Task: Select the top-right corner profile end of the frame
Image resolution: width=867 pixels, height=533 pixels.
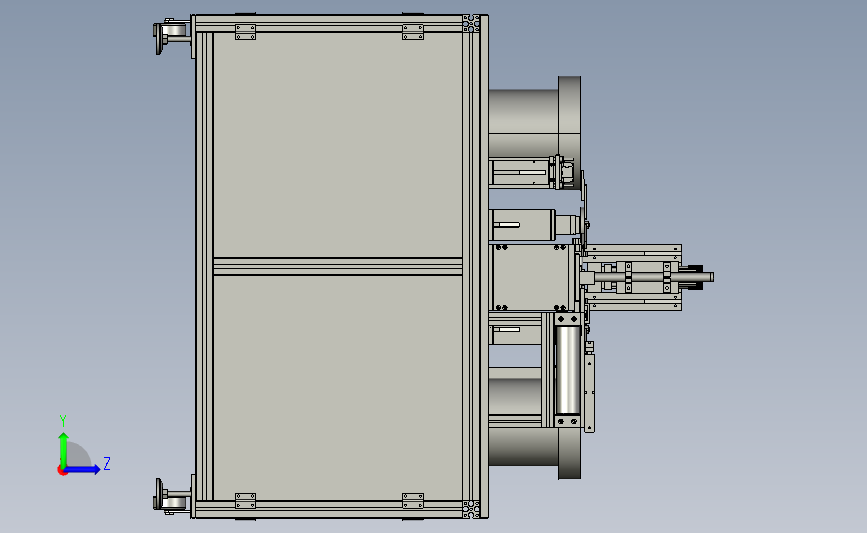Action: tap(471, 24)
